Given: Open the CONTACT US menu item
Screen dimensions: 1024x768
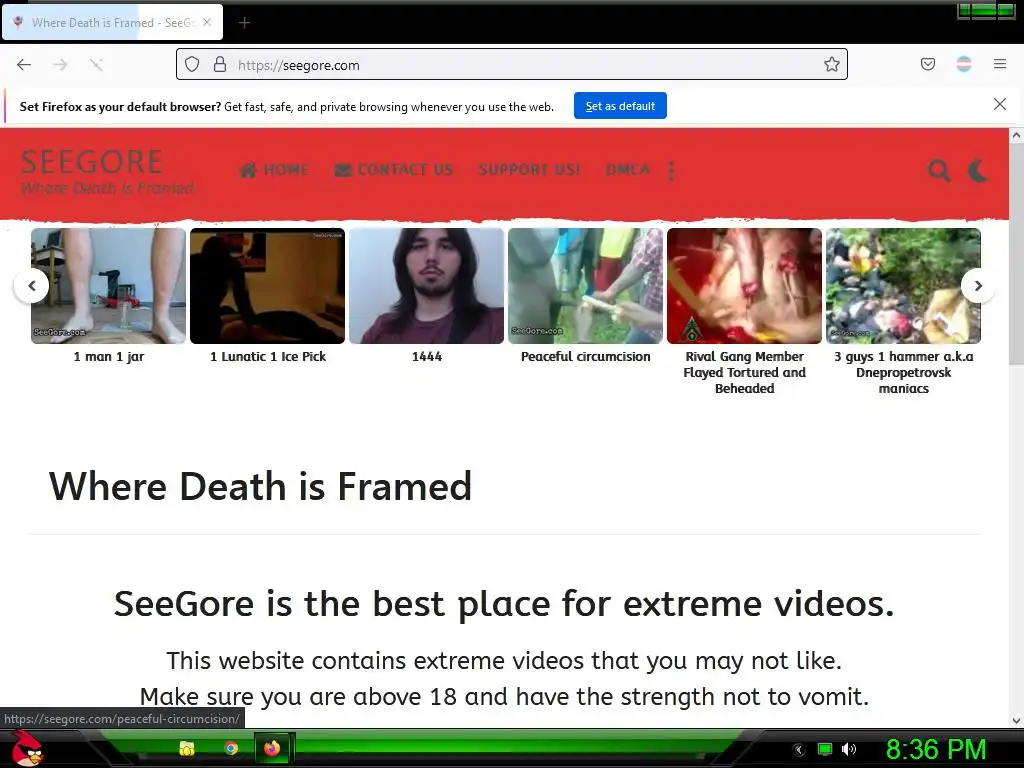Looking at the screenshot, I should point(394,170).
